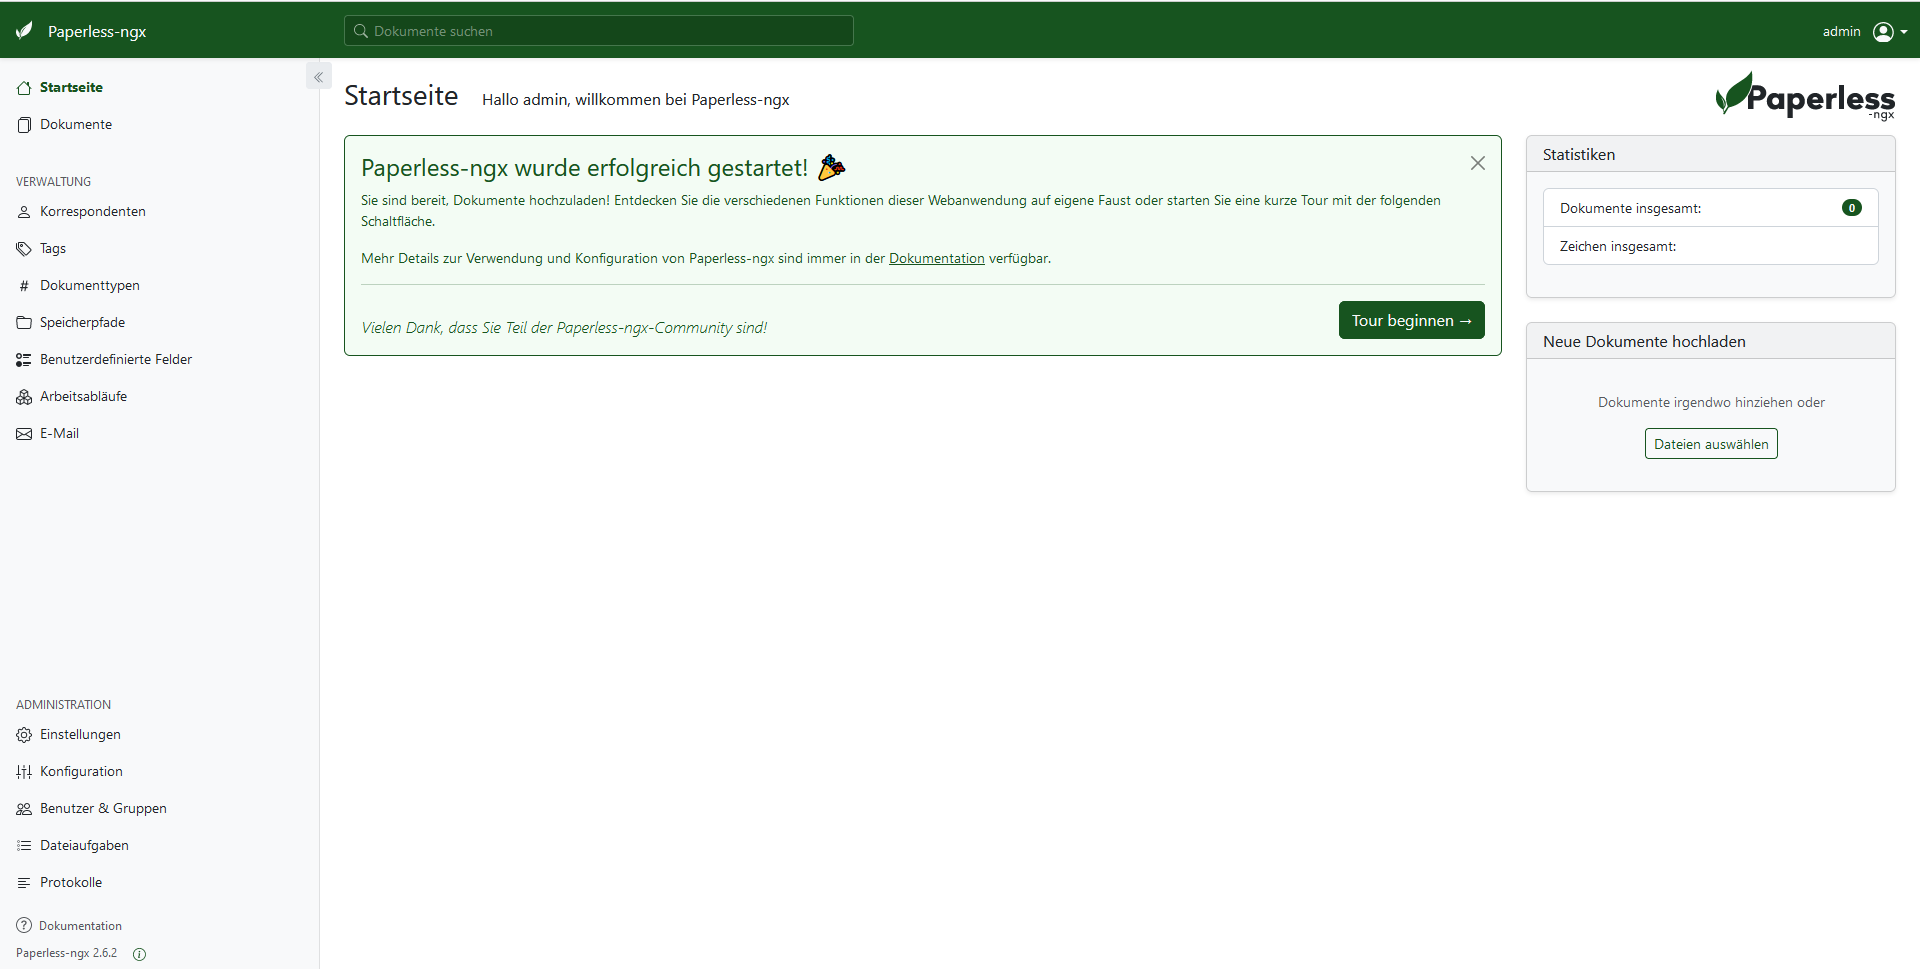1920x969 pixels.
Task: Click the Korrespondenten person icon
Action: coord(24,212)
